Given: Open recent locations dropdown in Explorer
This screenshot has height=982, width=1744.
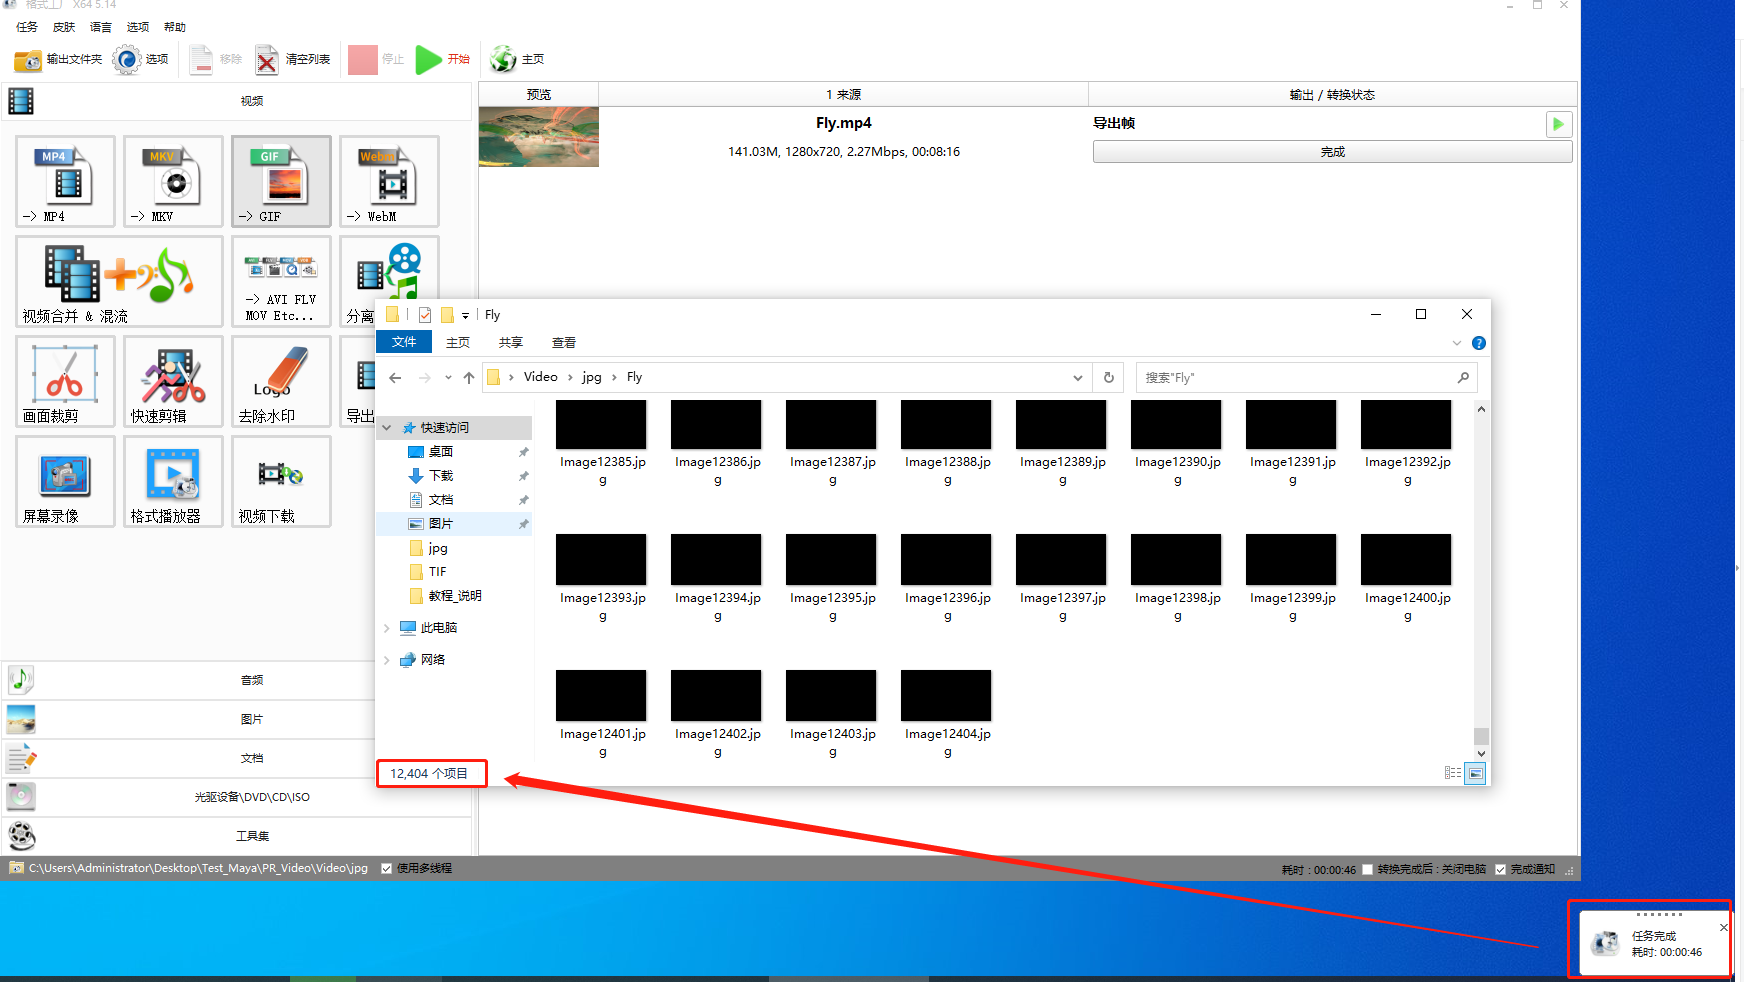Looking at the screenshot, I should coord(448,378).
